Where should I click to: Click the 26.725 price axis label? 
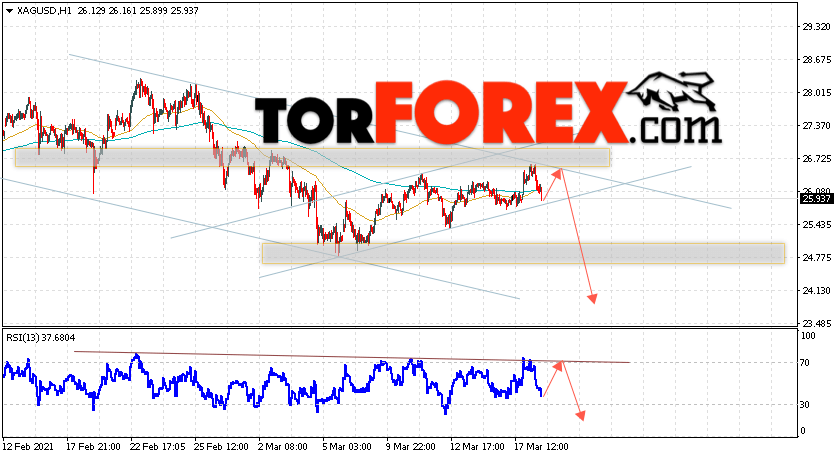816,159
